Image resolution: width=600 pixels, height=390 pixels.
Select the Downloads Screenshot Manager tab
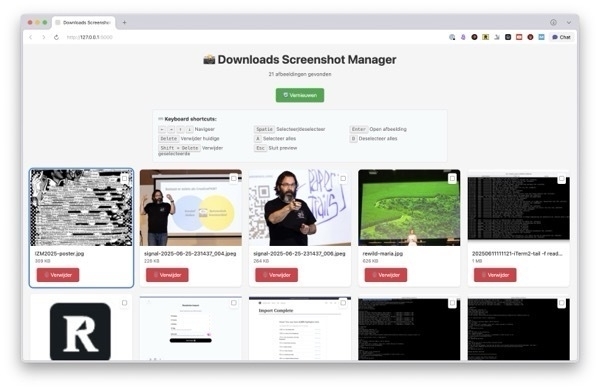(x=84, y=23)
